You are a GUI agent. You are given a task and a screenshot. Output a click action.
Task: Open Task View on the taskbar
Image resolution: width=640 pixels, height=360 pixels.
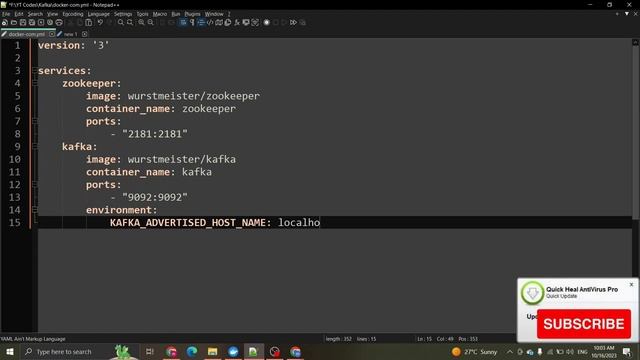149,351
